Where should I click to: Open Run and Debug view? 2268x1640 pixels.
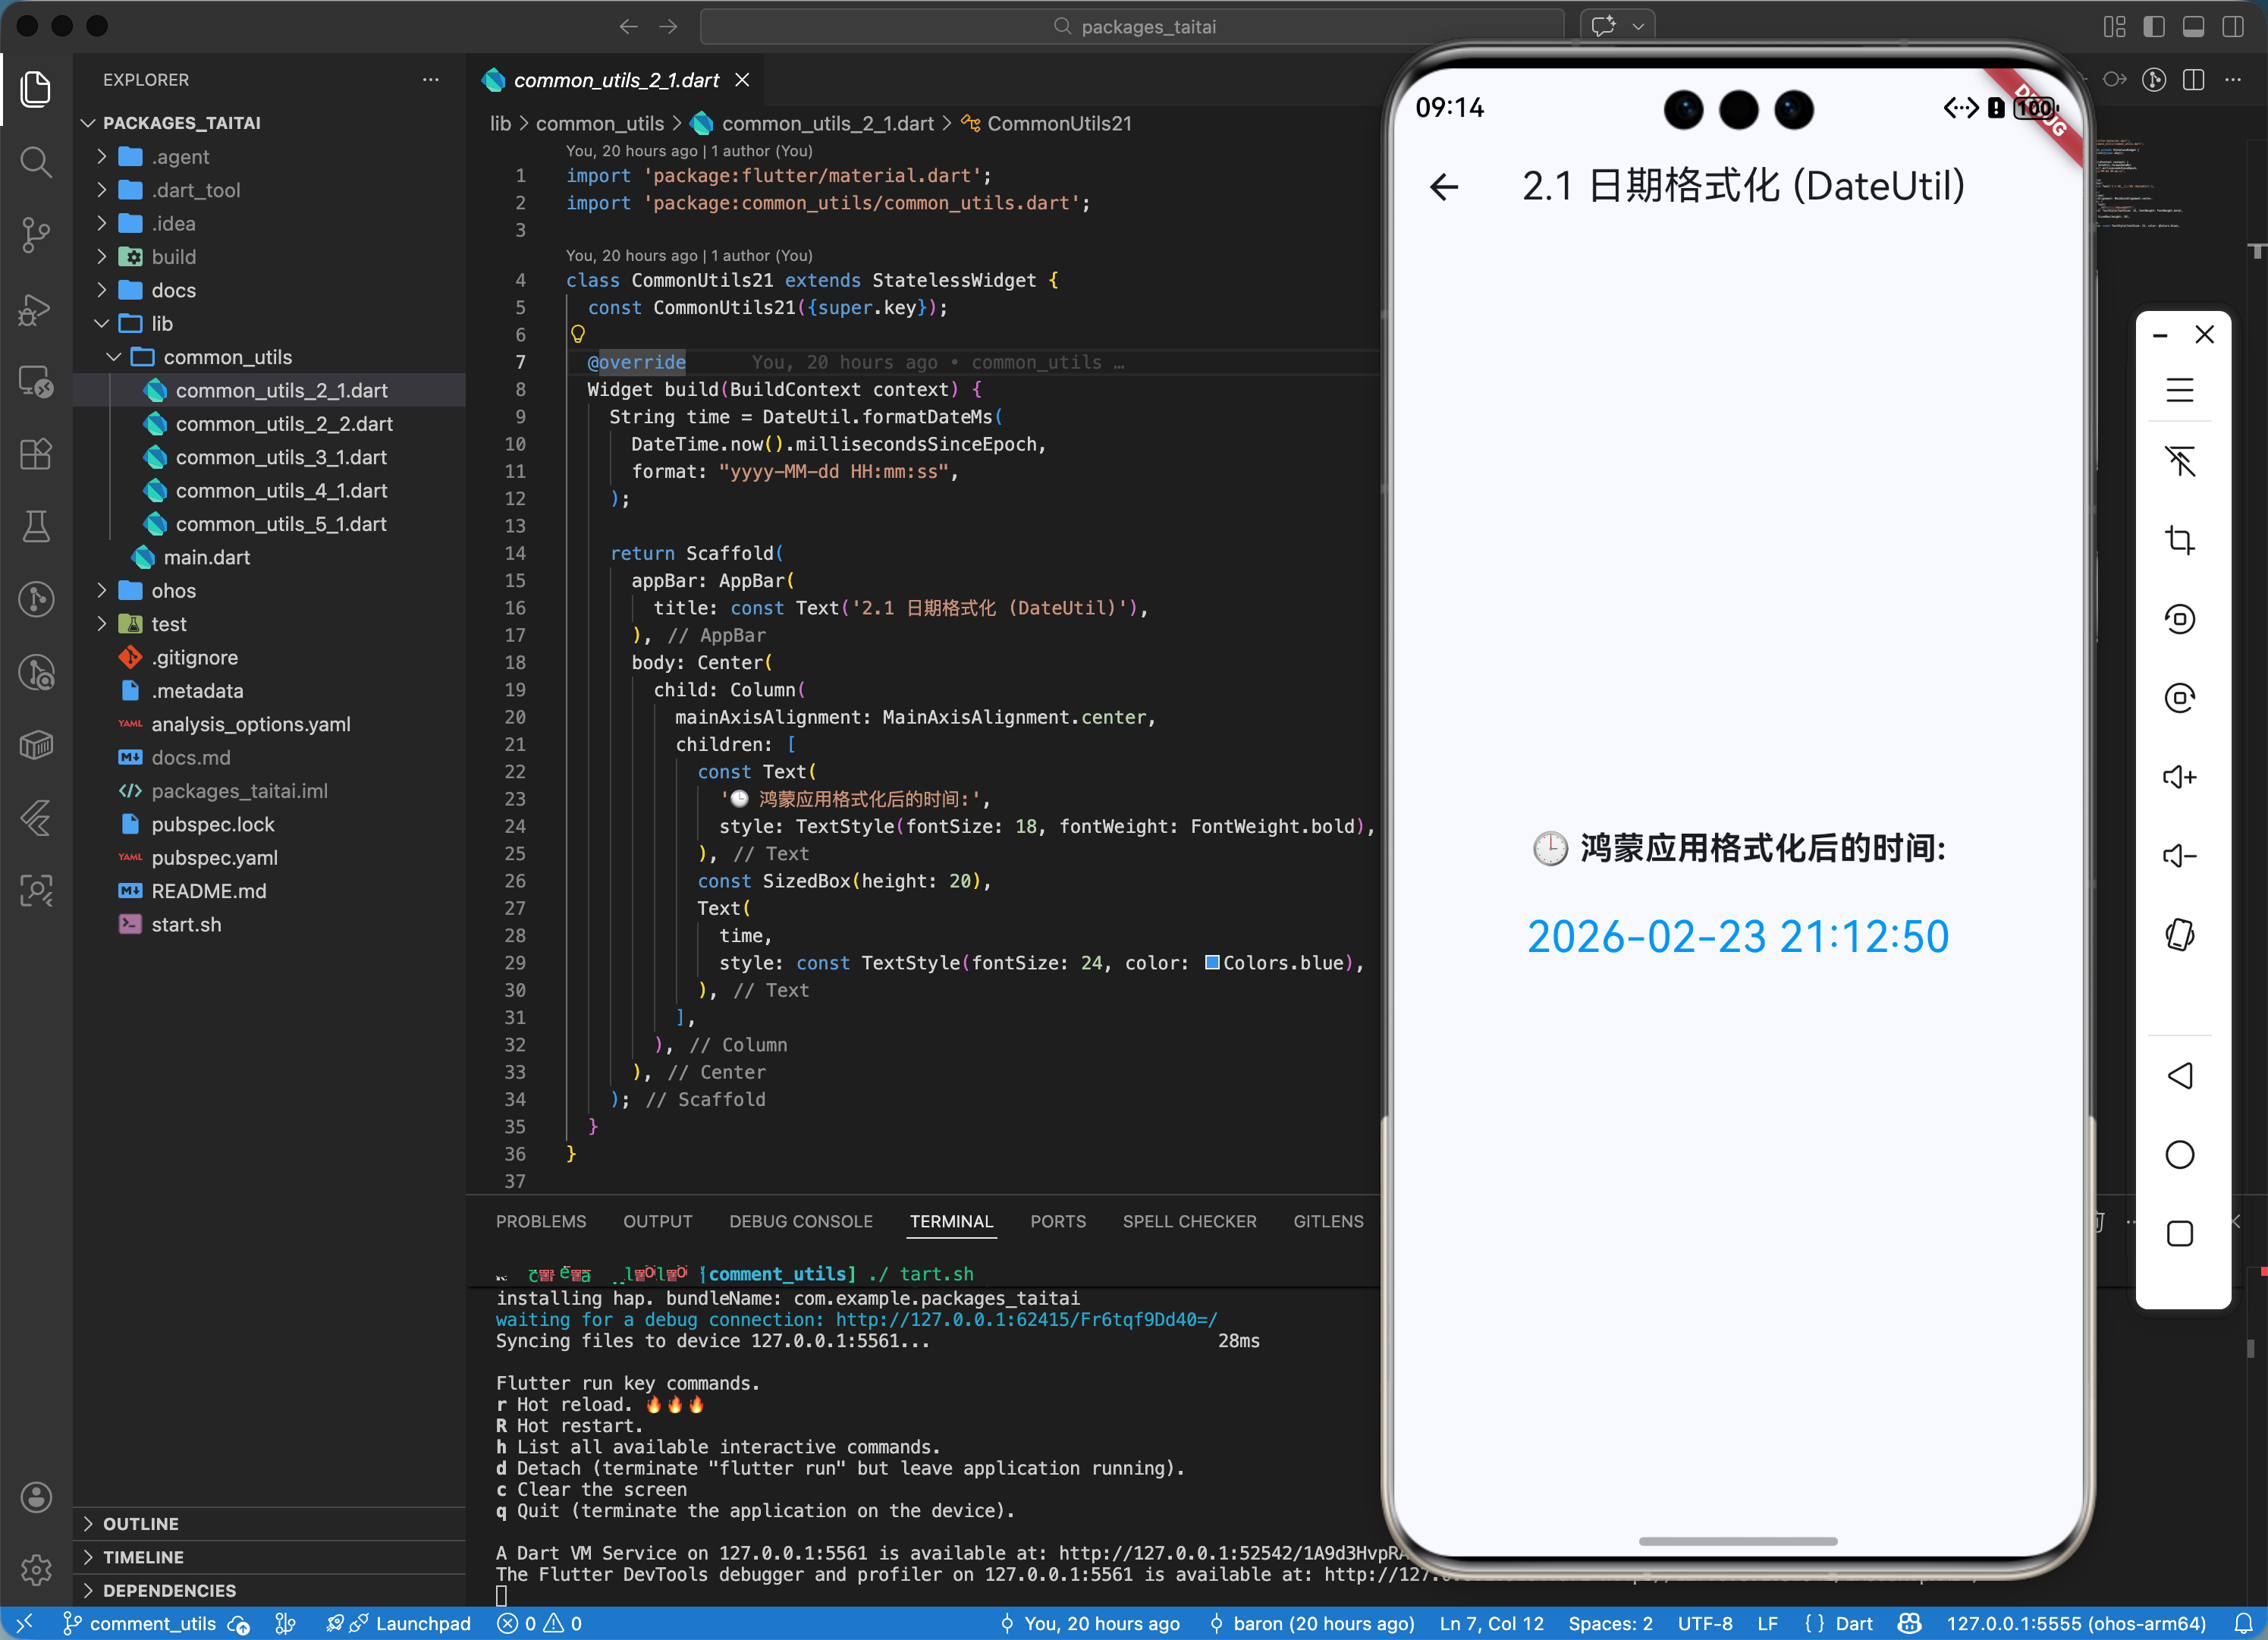click(x=36, y=310)
